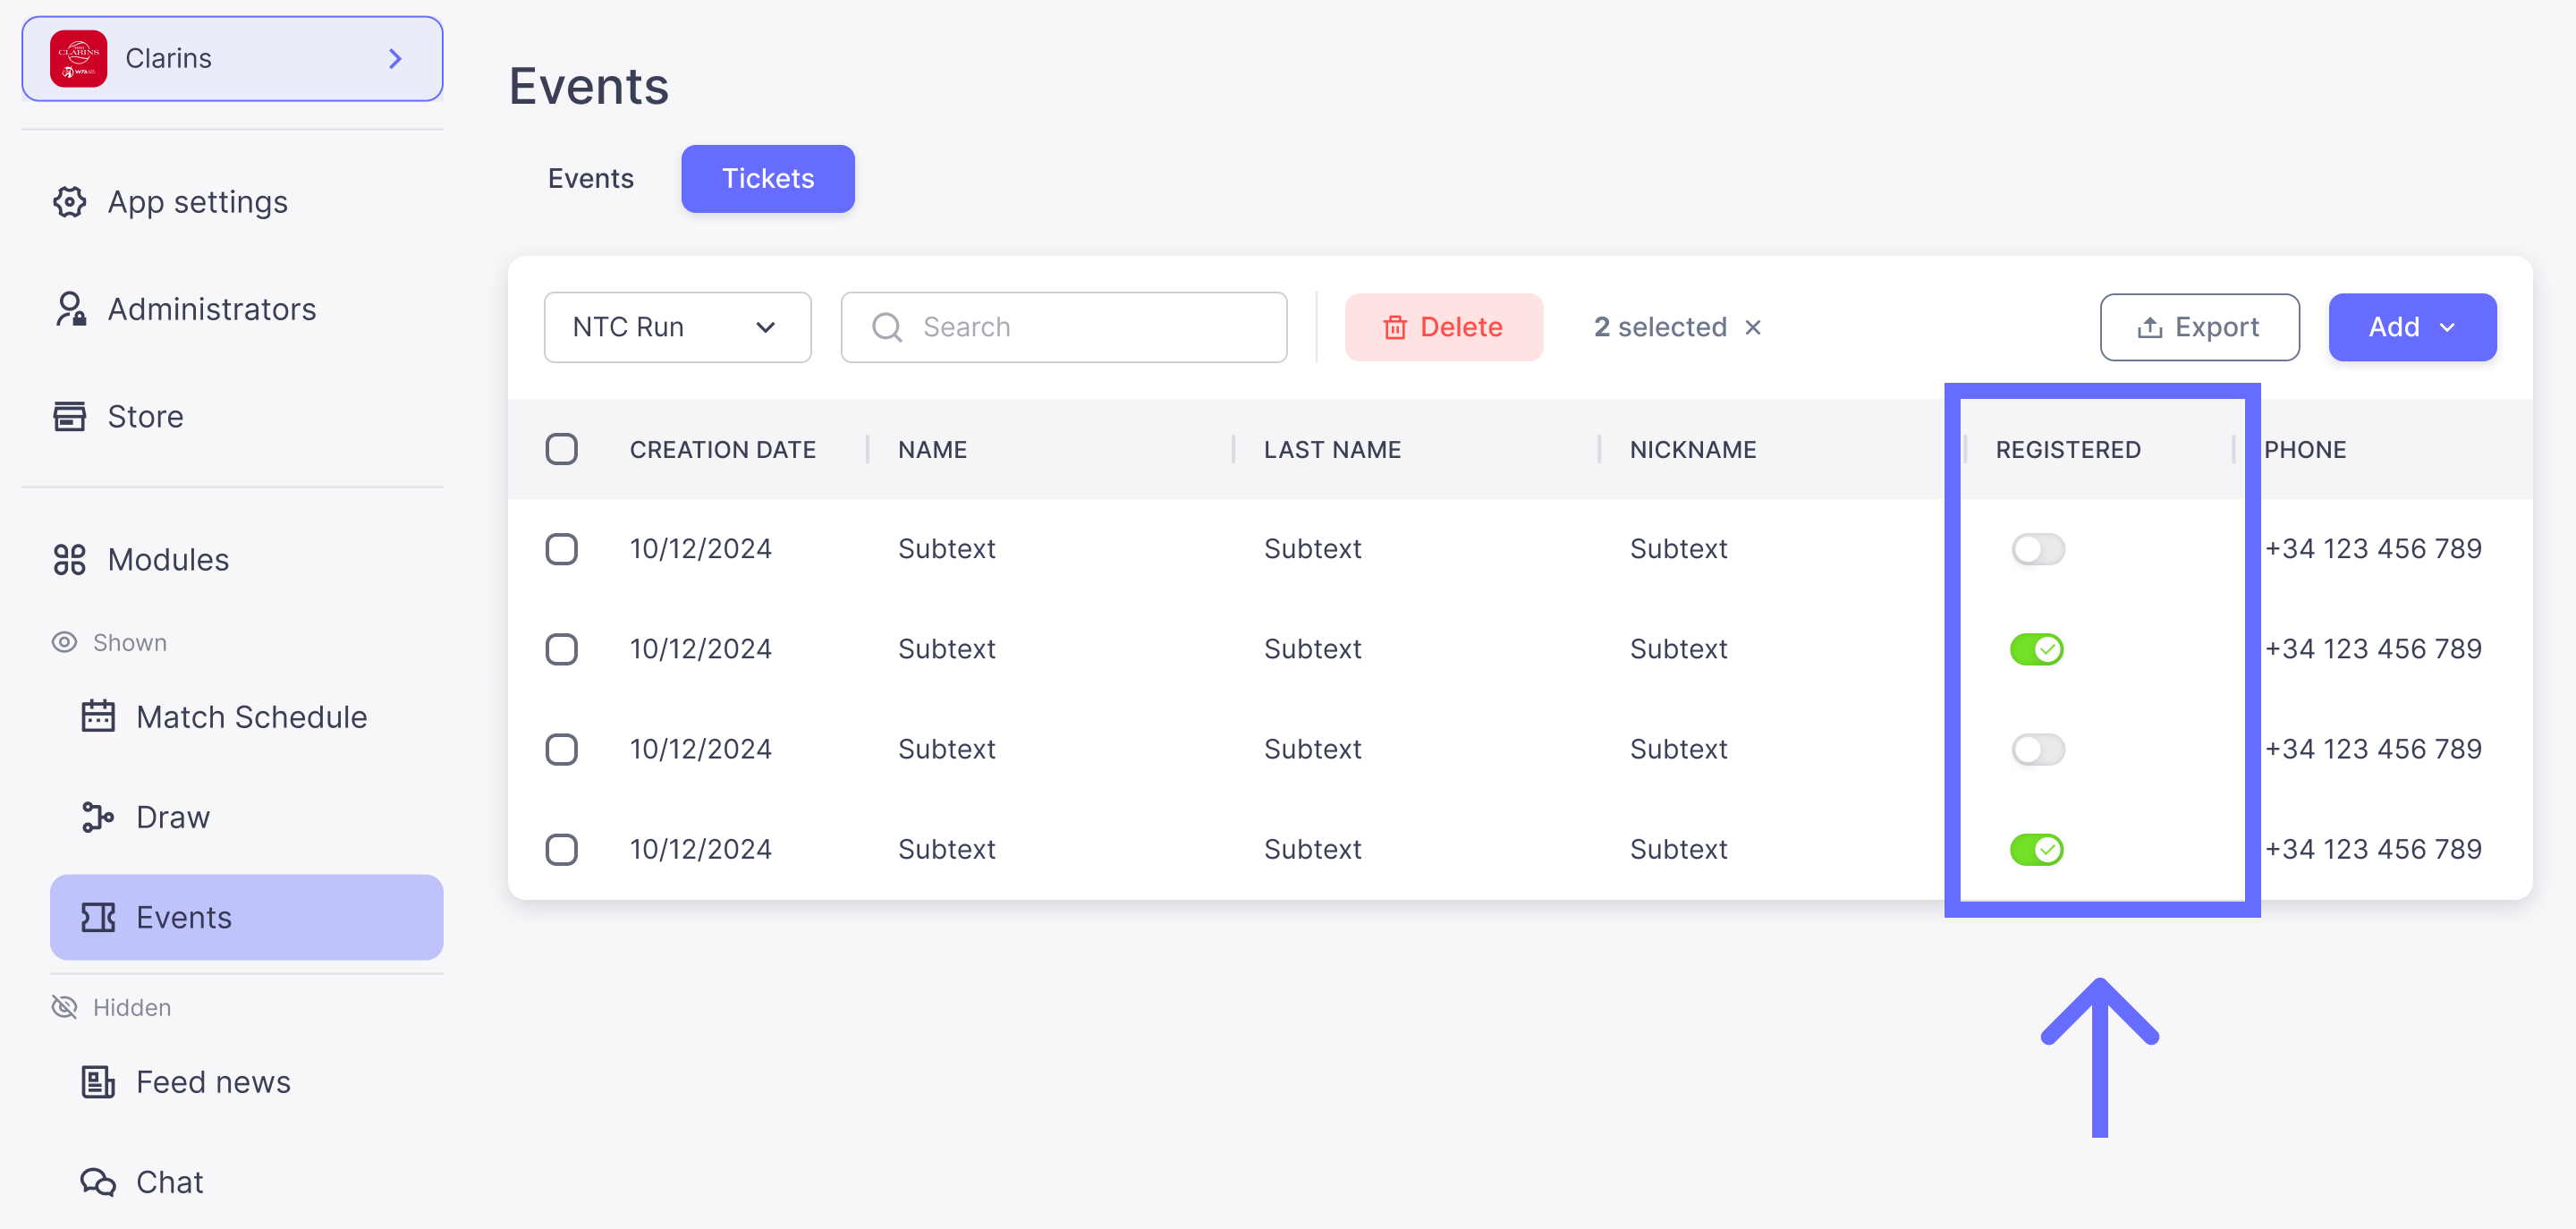2576x1229 pixels.
Task: Click the Feed news newspaper icon
Action: (97, 1082)
